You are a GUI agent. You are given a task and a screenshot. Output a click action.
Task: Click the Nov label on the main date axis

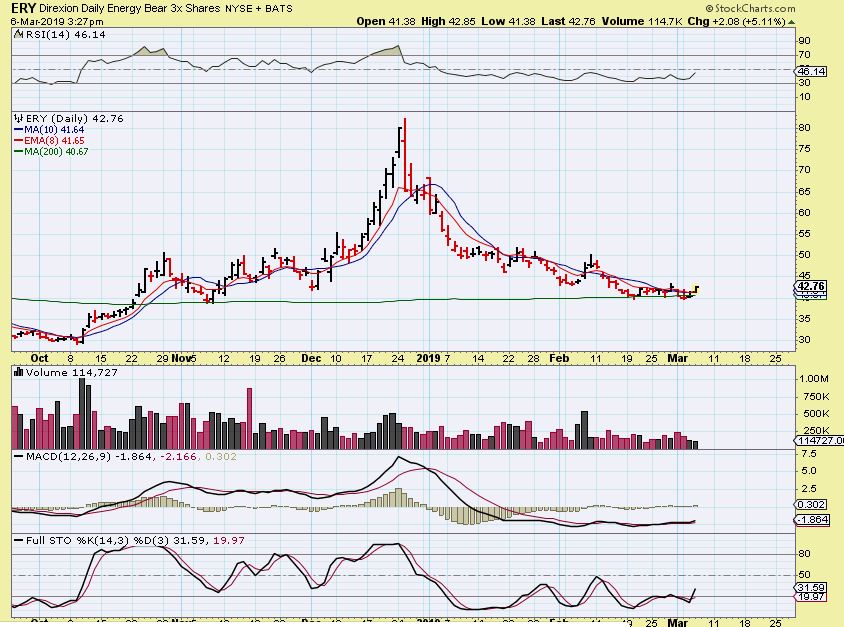pos(182,358)
